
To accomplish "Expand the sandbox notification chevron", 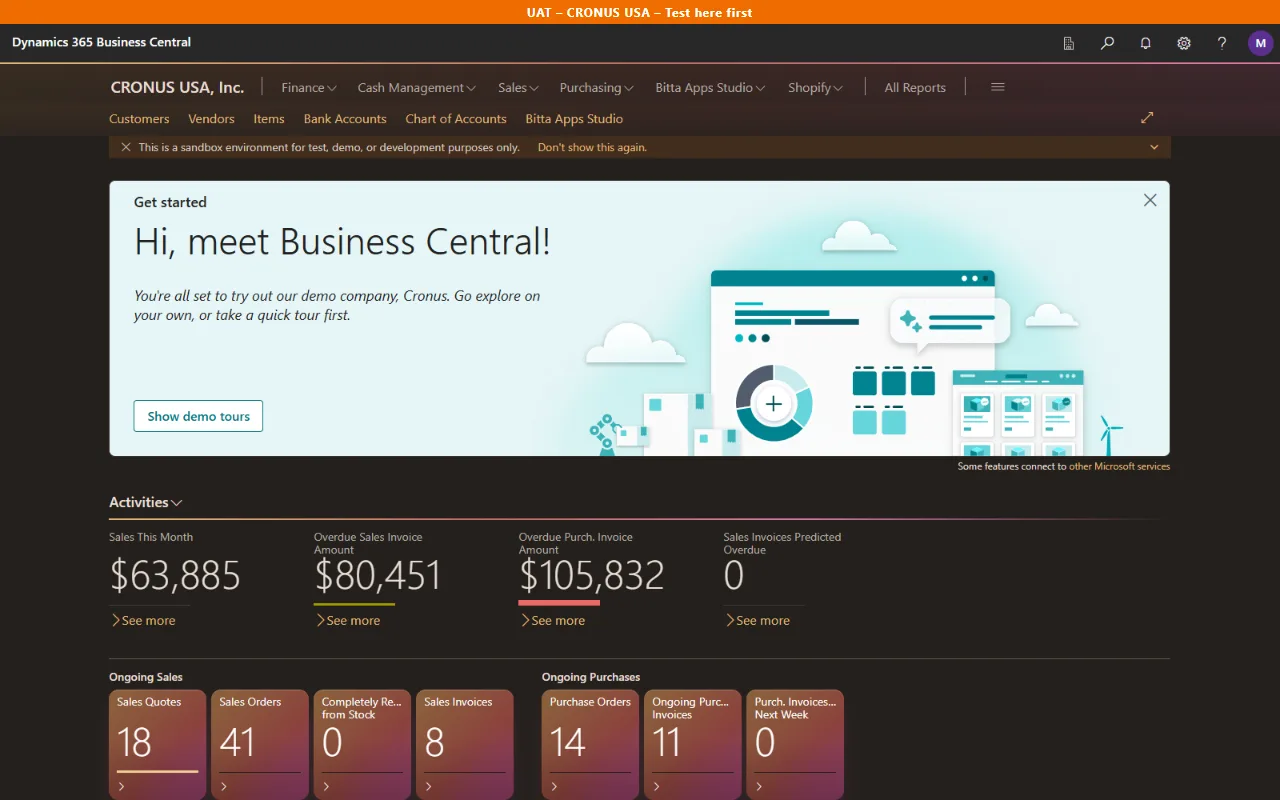I will click(1154, 147).
